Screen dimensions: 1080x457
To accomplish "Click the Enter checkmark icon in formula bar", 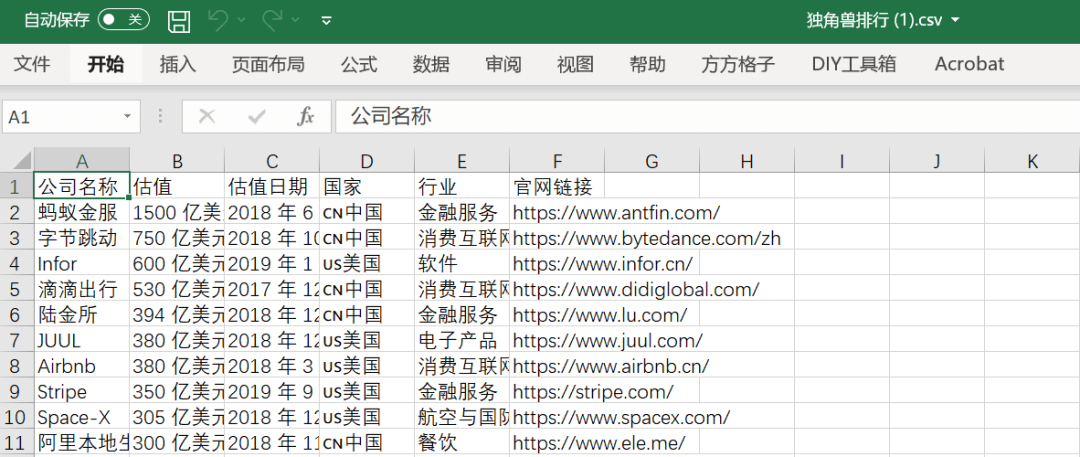I will 256,116.
